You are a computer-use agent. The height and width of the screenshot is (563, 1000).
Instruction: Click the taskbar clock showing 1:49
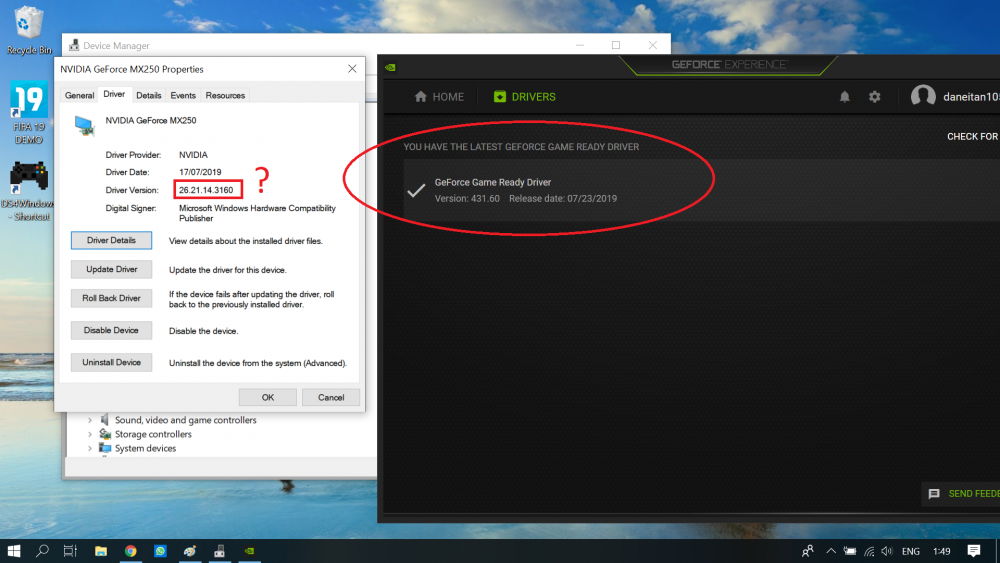tap(942, 551)
